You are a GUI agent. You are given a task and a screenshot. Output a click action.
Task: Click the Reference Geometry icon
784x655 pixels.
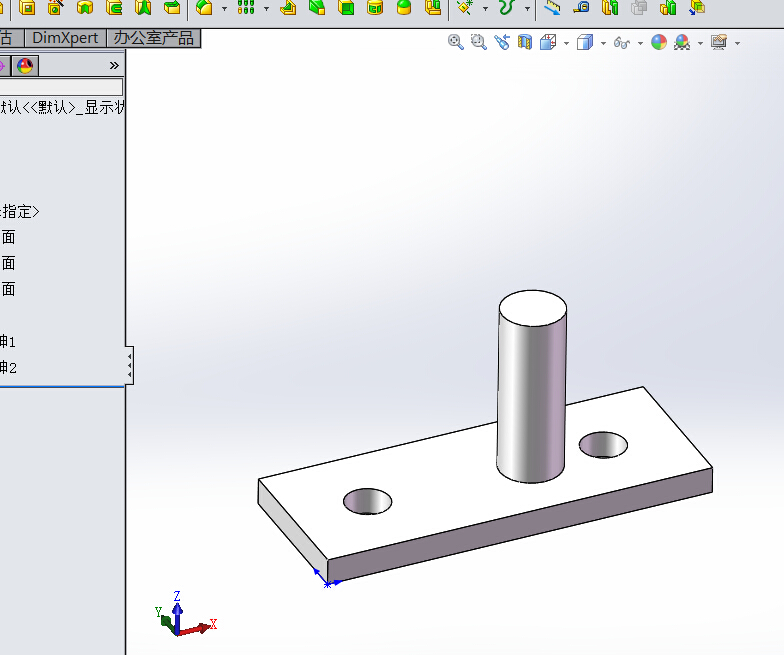pos(465,8)
